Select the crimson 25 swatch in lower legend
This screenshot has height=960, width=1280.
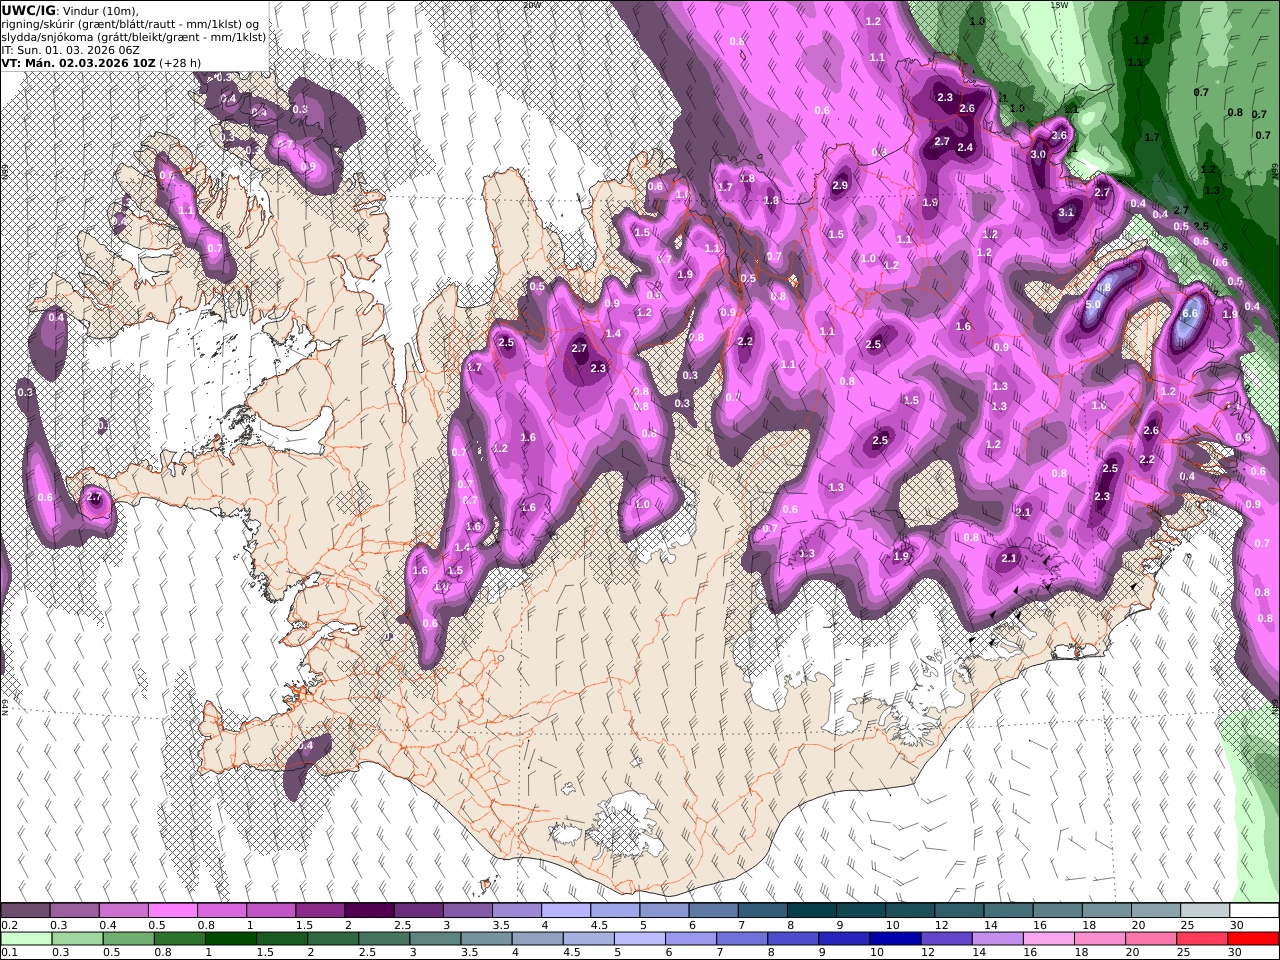[1201, 938]
